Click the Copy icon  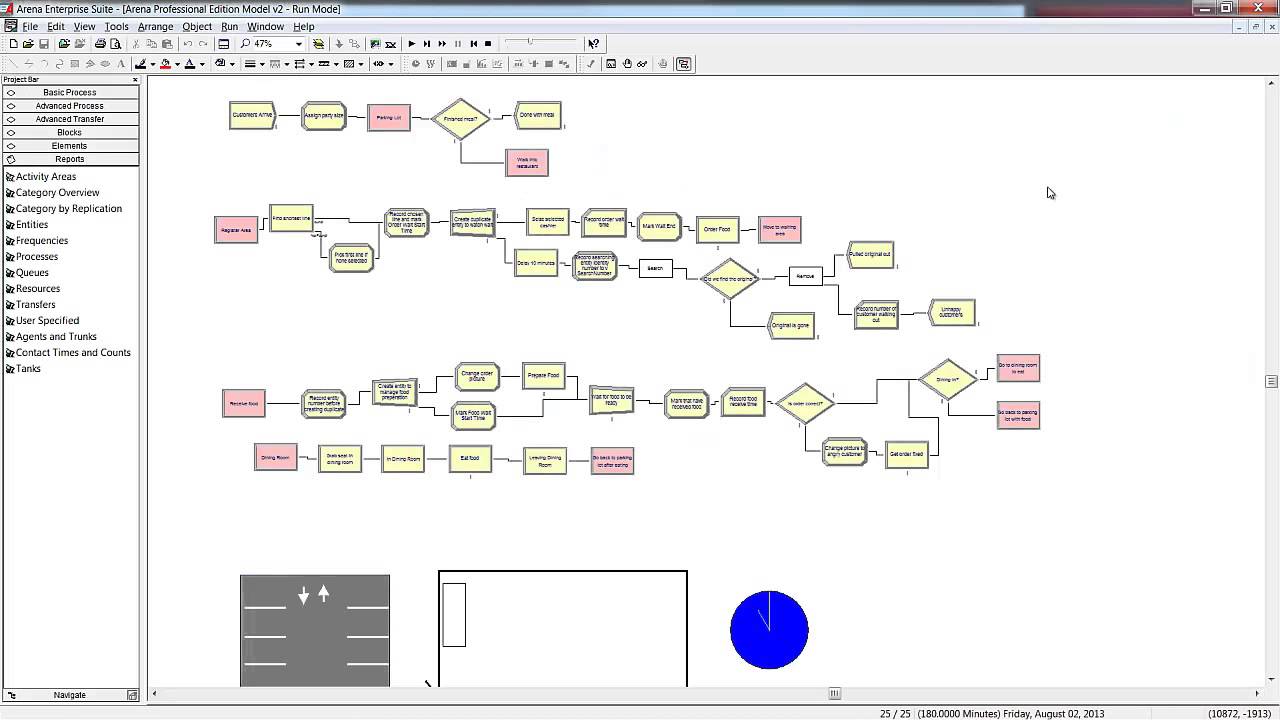[x=151, y=44]
